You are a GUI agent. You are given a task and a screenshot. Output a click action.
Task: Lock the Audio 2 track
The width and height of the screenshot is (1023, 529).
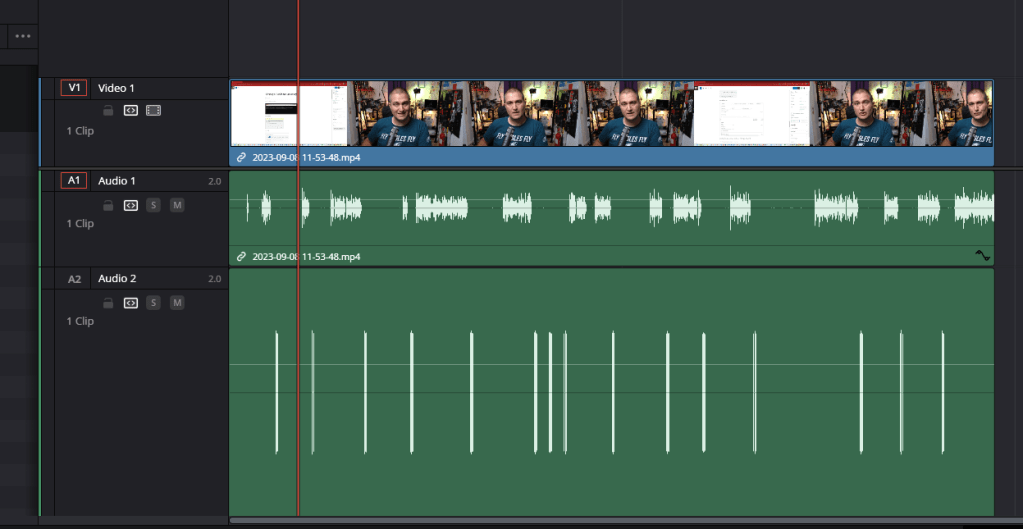(108, 303)
